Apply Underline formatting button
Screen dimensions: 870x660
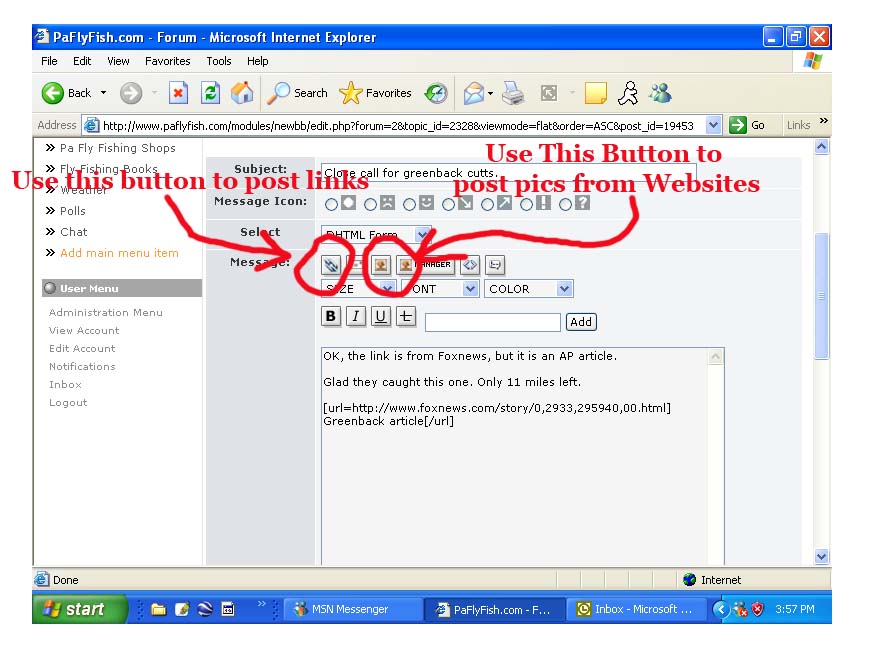[381, 317]
